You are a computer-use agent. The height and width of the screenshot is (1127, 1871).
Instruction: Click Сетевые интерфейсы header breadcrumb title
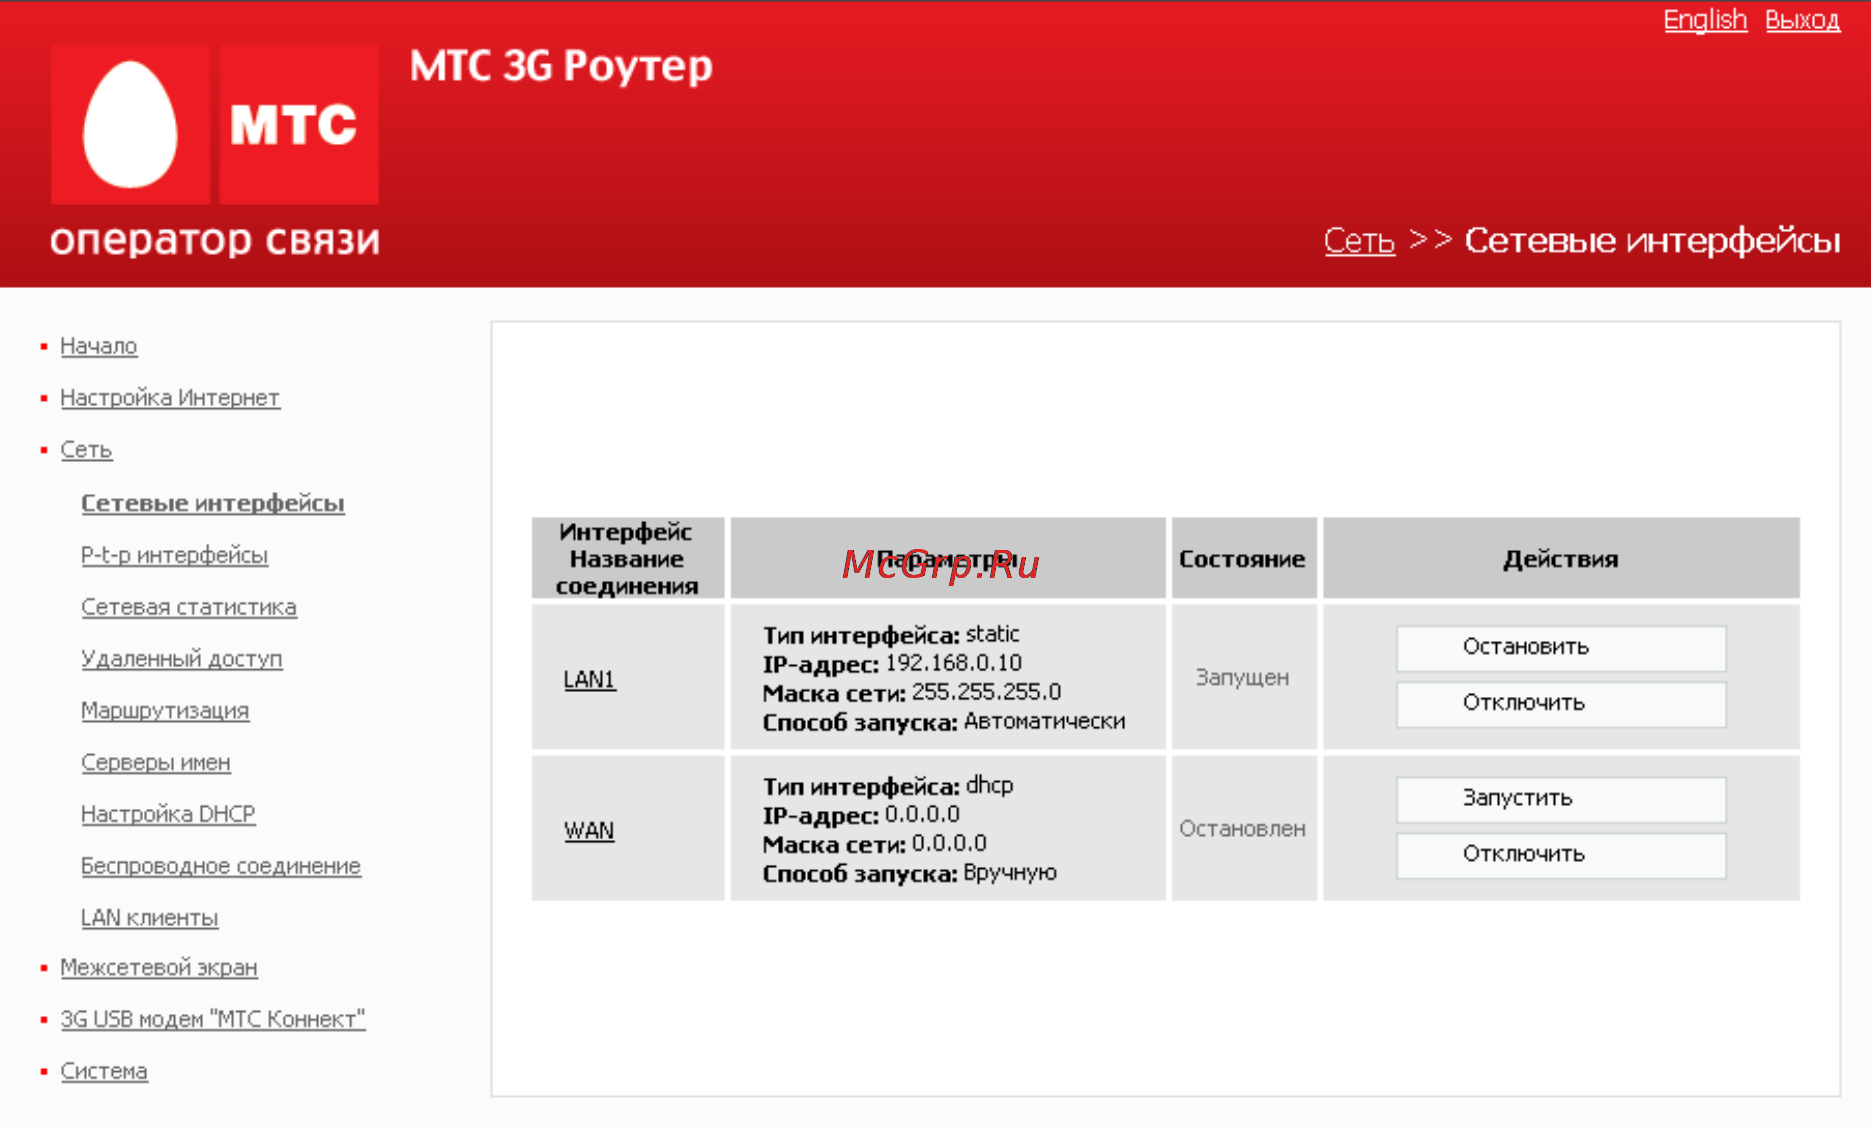[1652, 240]
